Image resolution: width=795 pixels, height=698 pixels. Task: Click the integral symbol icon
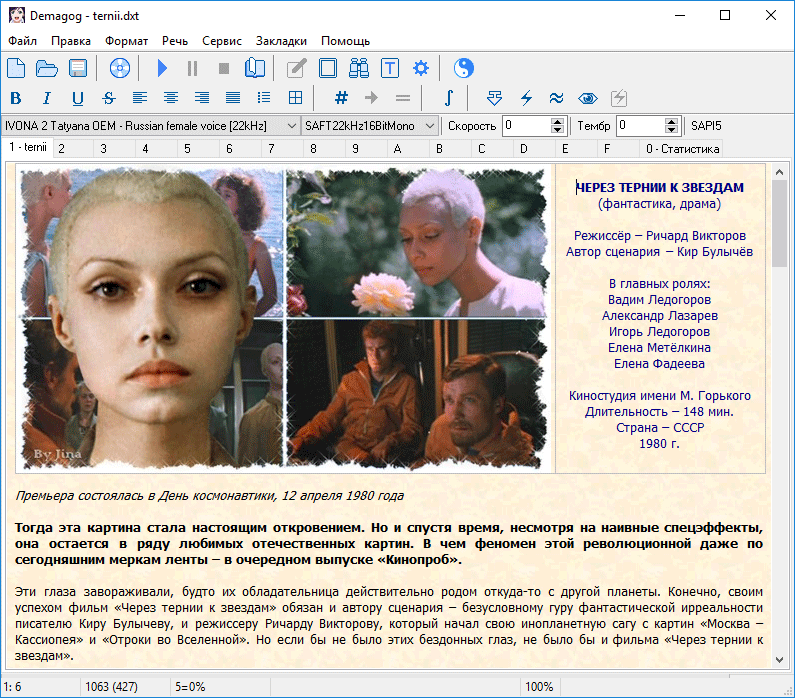[x=448, y=97]
